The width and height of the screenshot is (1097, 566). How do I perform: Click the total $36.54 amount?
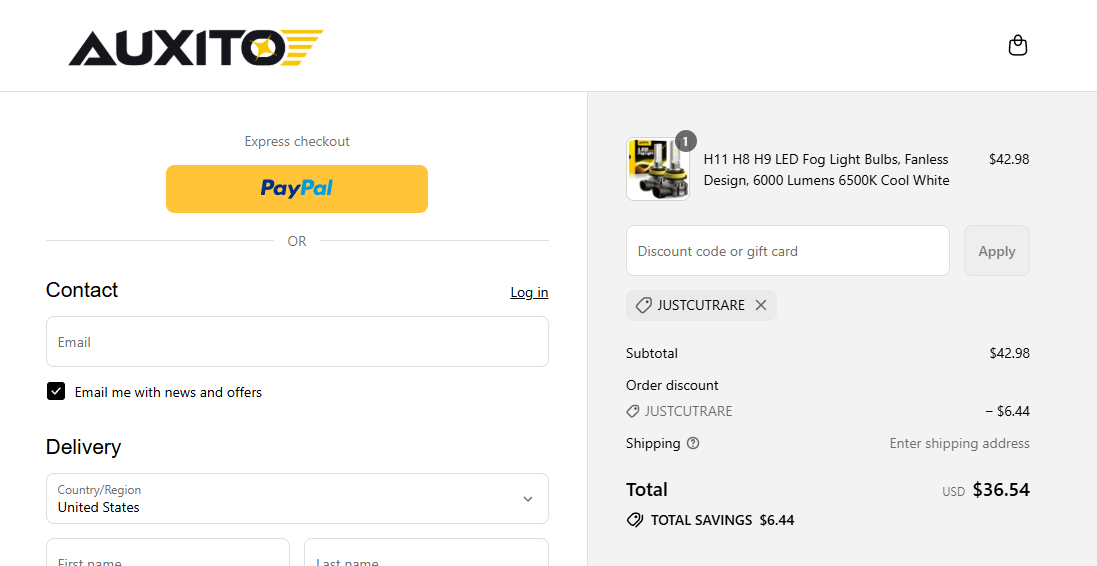[1000, 490]
